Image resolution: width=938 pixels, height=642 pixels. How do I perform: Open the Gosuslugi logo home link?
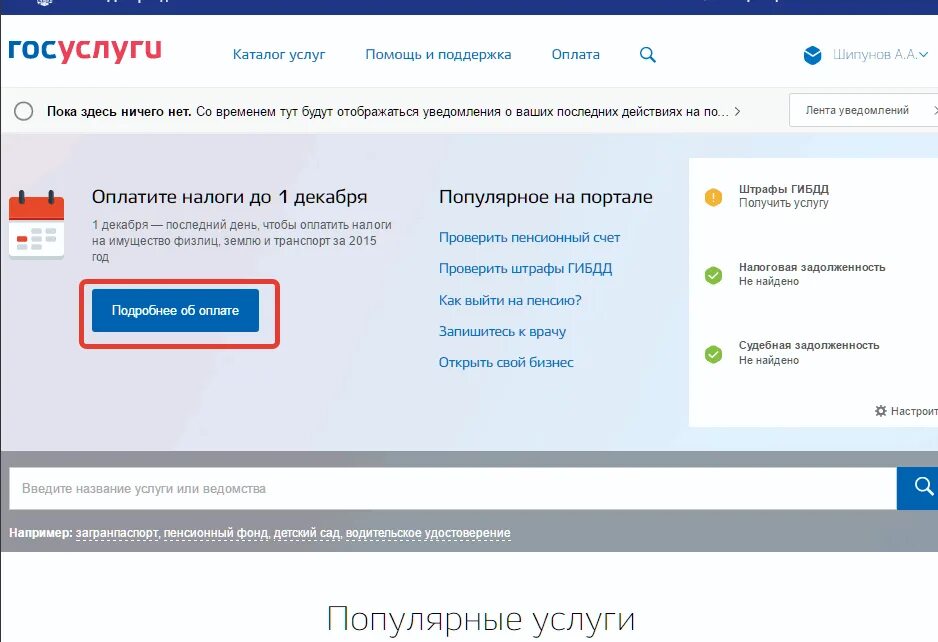point(85,50)
